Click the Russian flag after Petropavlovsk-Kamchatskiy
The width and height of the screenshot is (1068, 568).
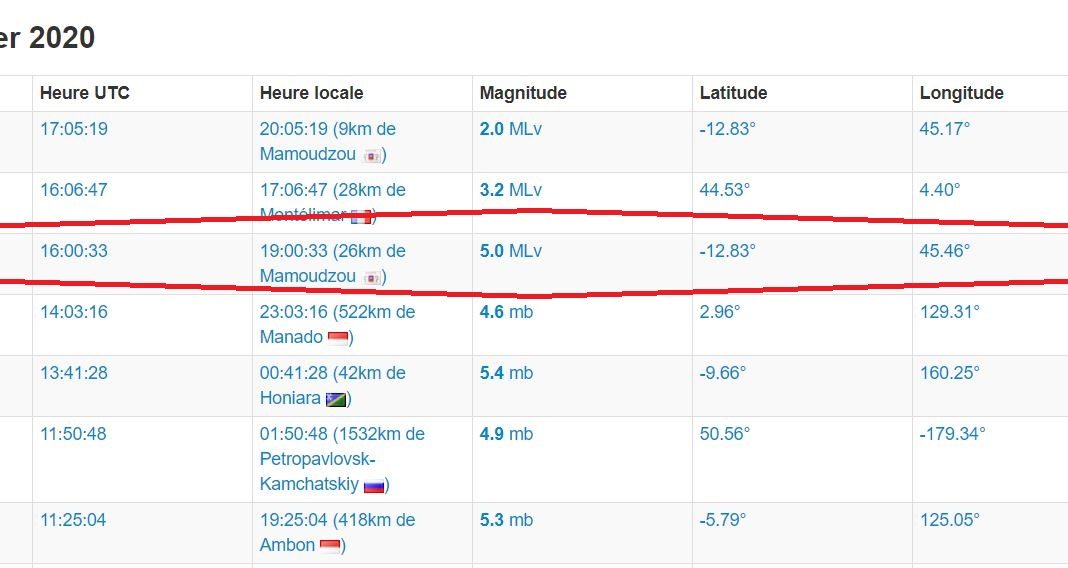[x=375, y=486]
